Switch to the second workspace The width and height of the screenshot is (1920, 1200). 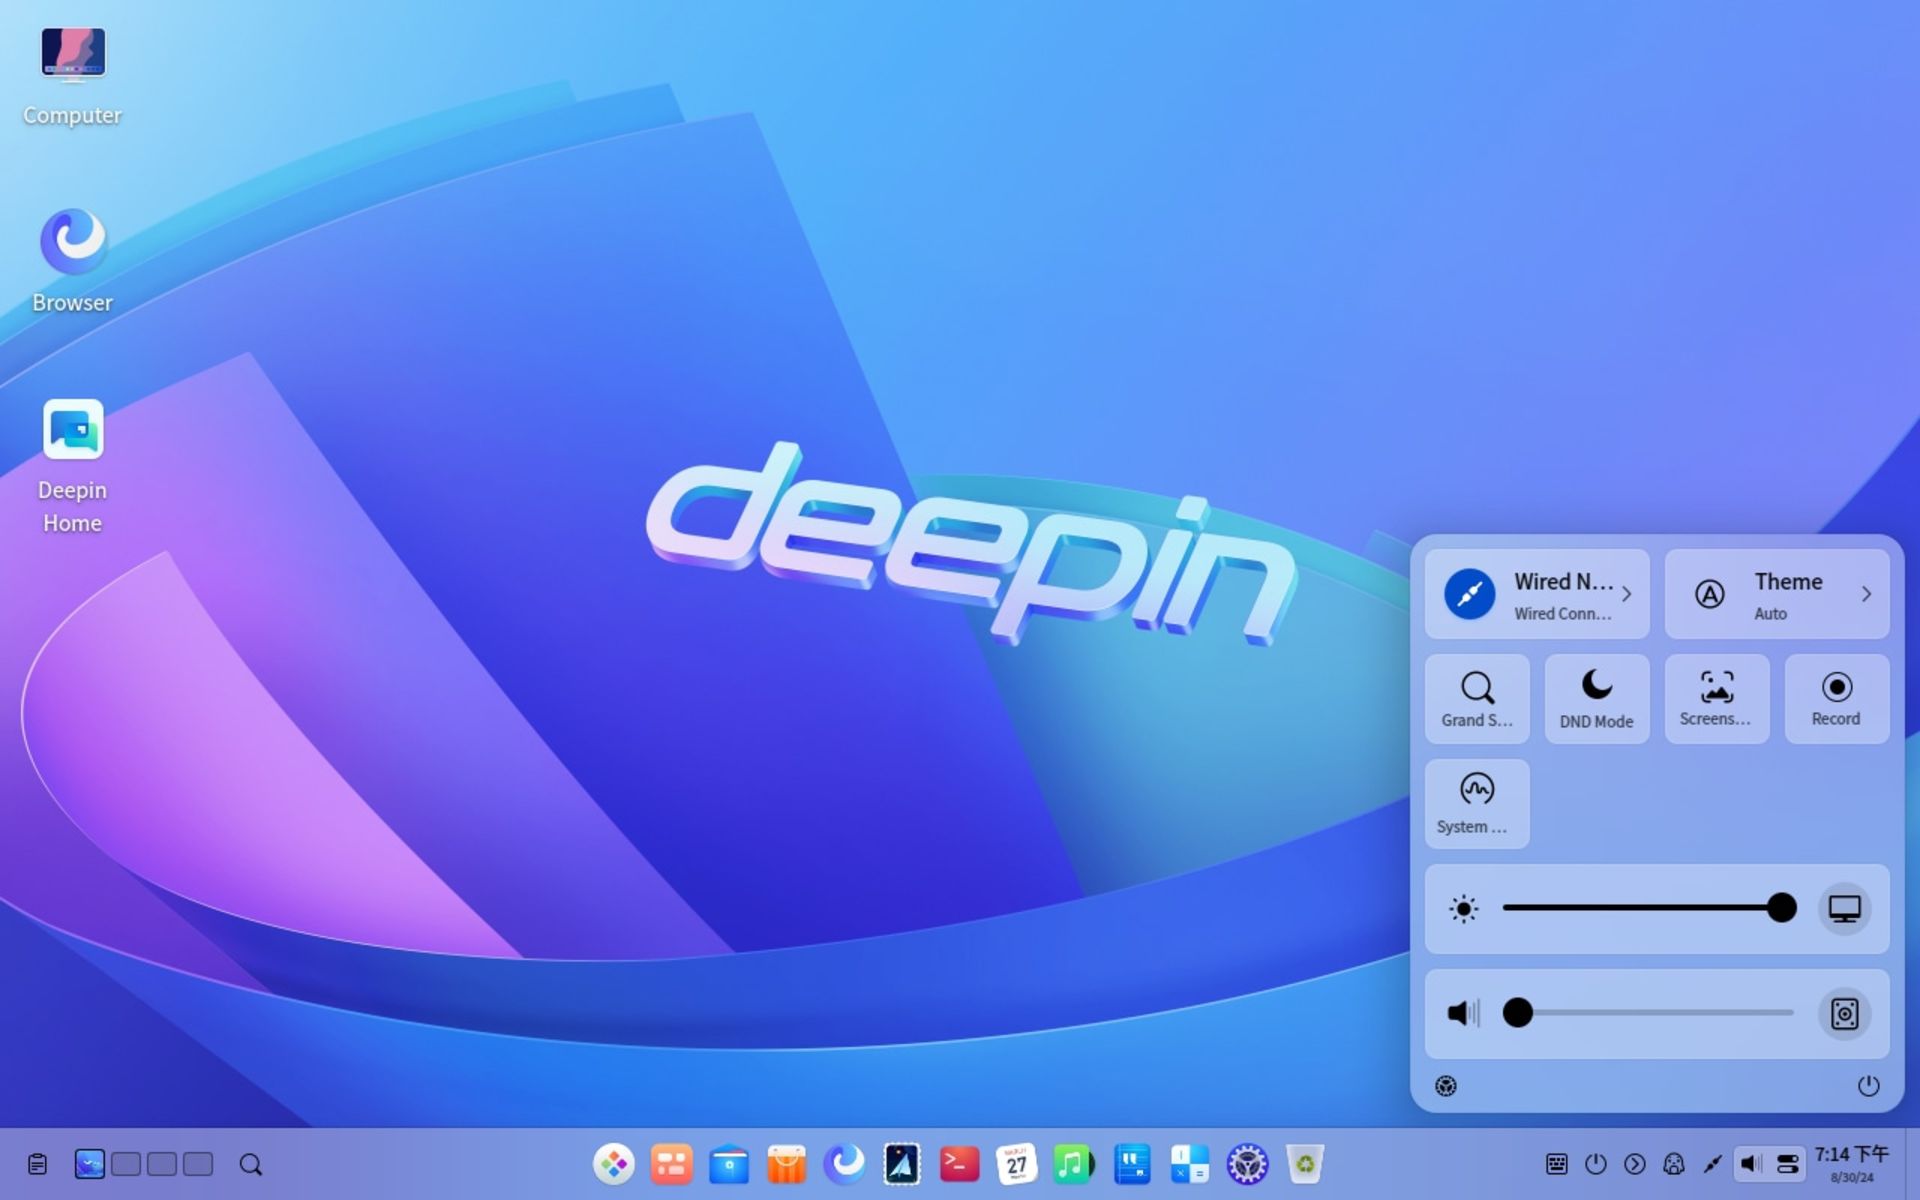click(x=126, y=1164)
